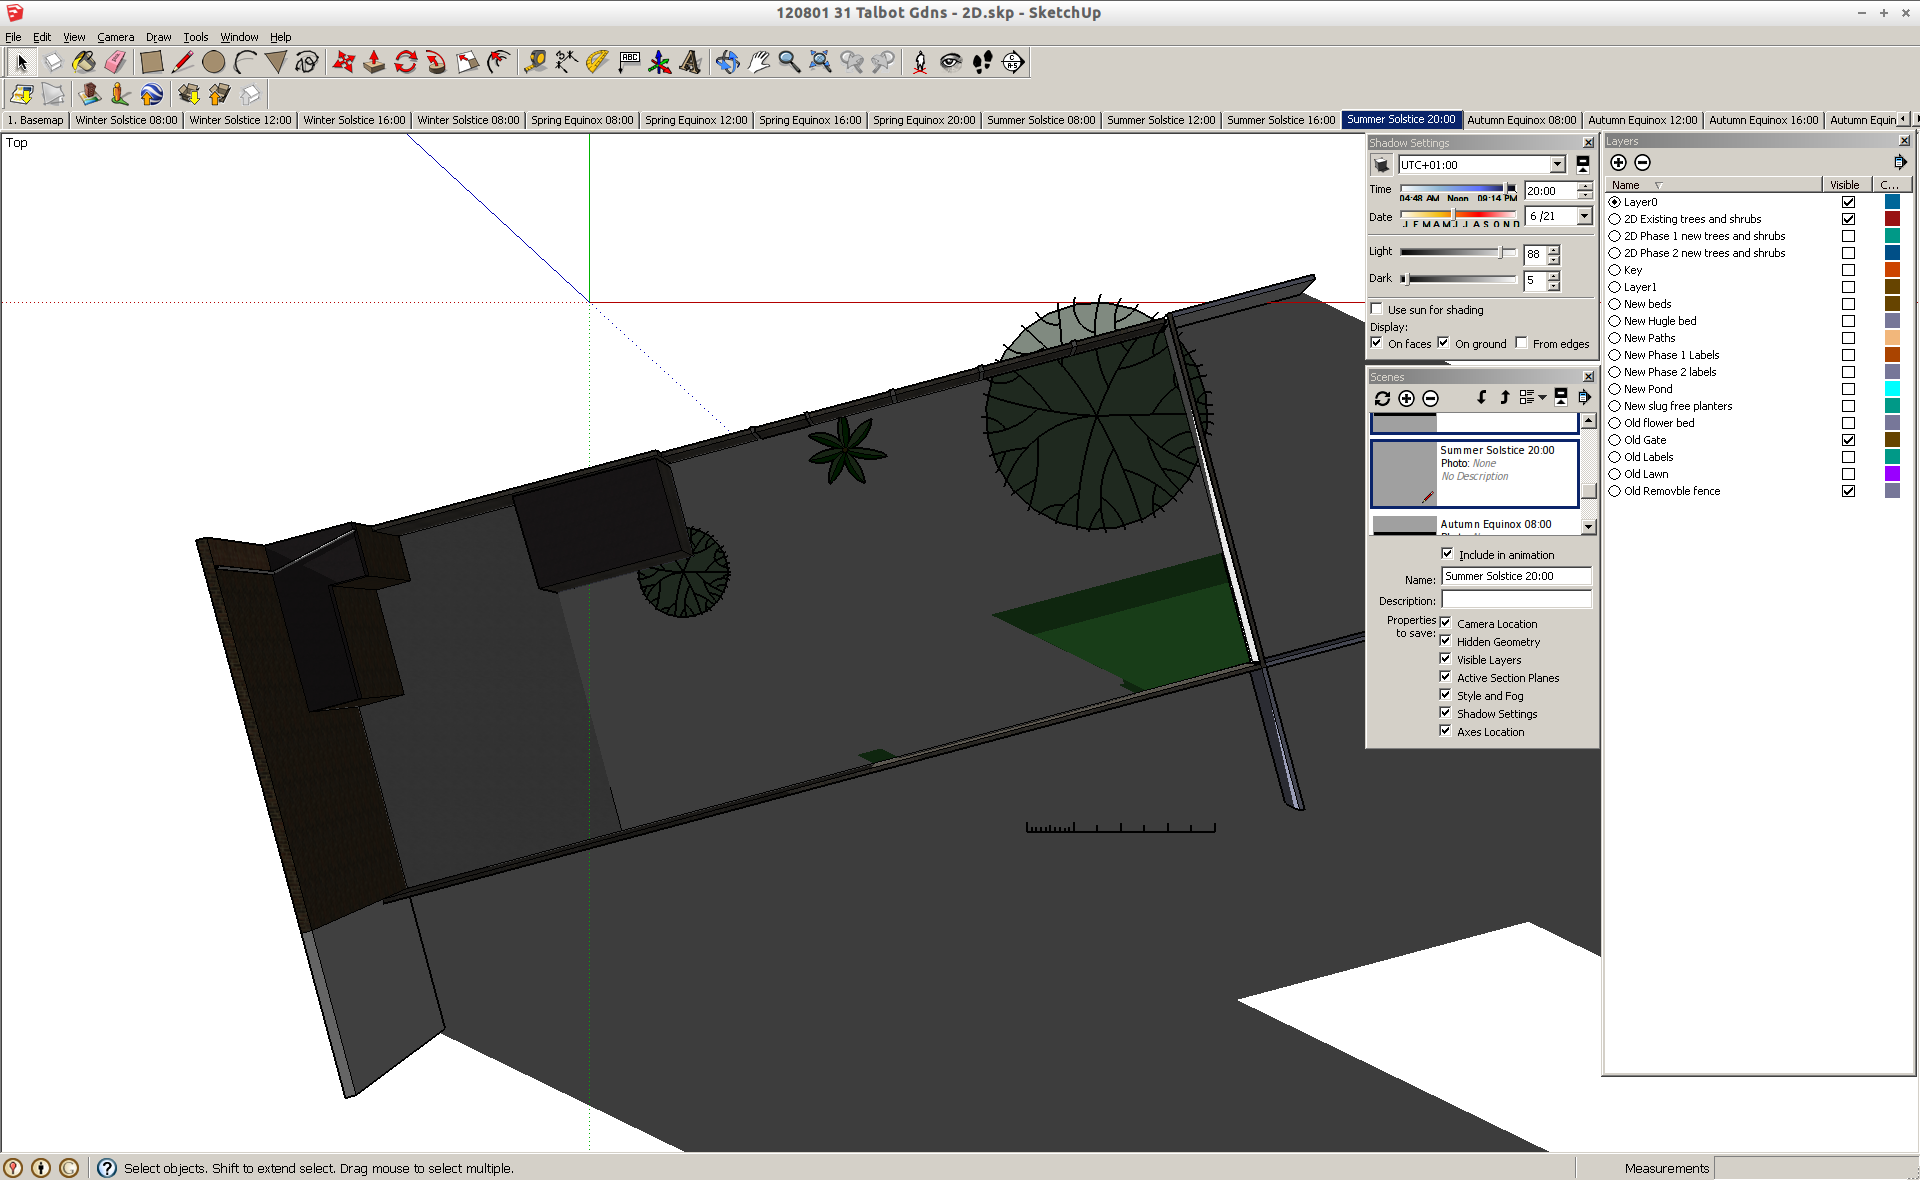Open the Camera menu
The width and height of the screenshot is (1920, 1180).
115,37
